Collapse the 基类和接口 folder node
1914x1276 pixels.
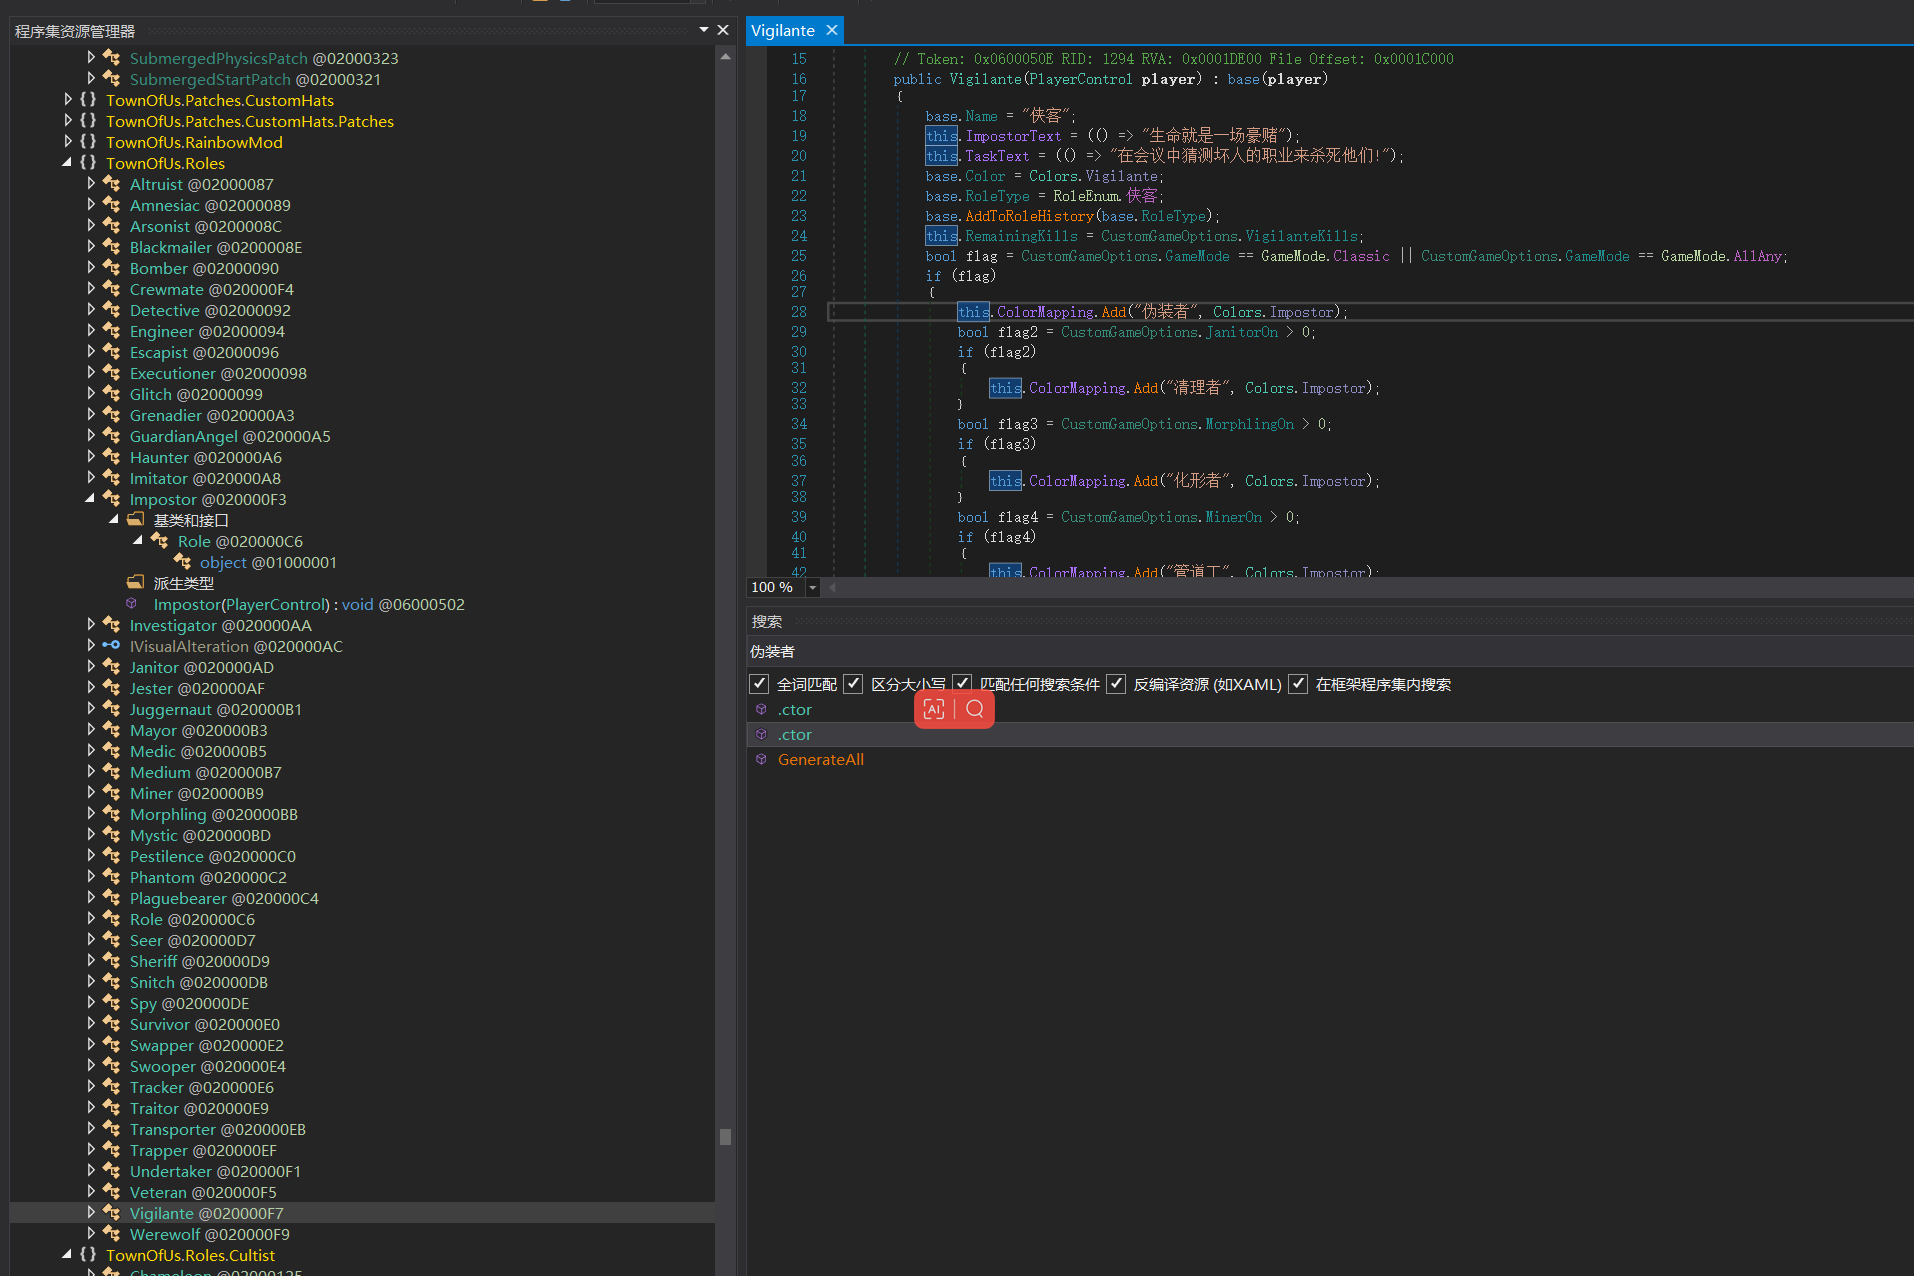(114, 520)
